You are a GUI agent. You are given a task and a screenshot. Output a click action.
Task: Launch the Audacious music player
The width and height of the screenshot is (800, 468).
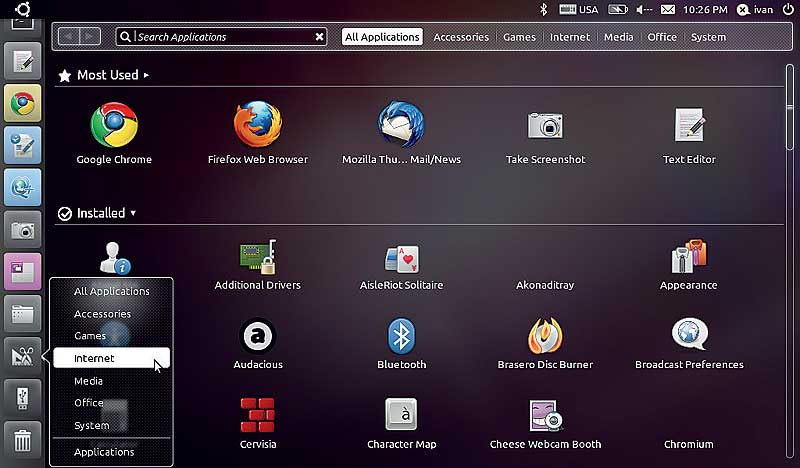(258, 343)
